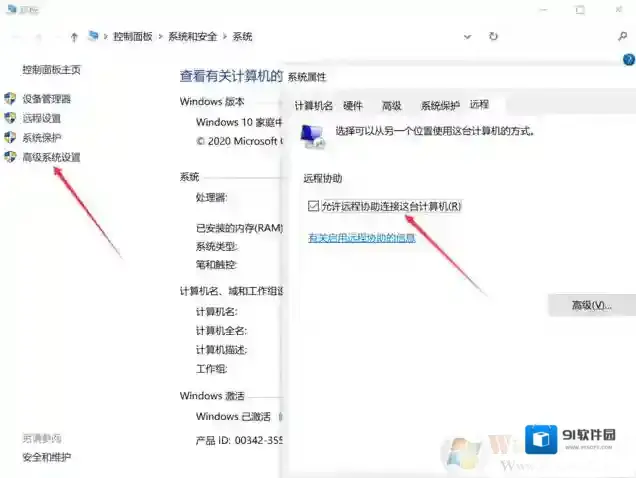Switch to the 计算机名 tab
The width and height of the screenshot is (636, 478).
pyautogui.click(x=313, y=105)
